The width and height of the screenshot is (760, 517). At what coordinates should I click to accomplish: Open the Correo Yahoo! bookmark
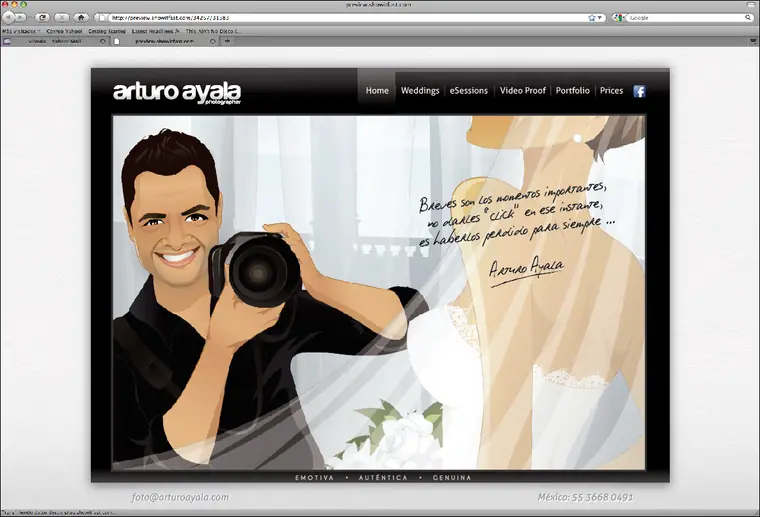64,31
